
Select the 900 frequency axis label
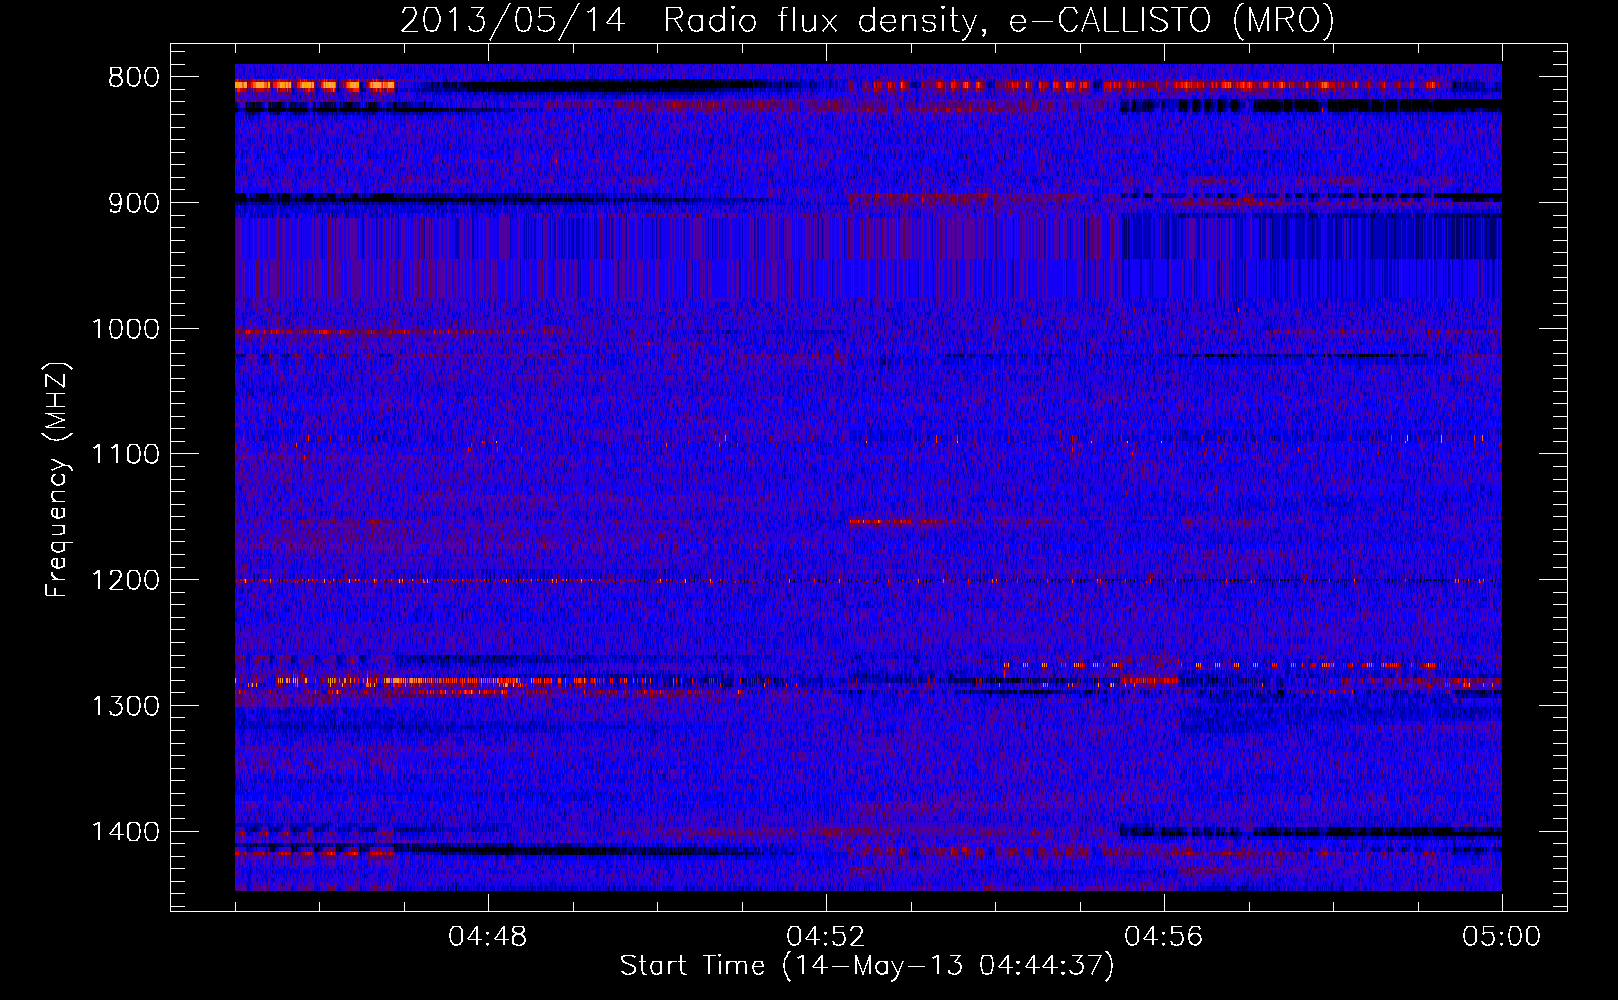133,203
